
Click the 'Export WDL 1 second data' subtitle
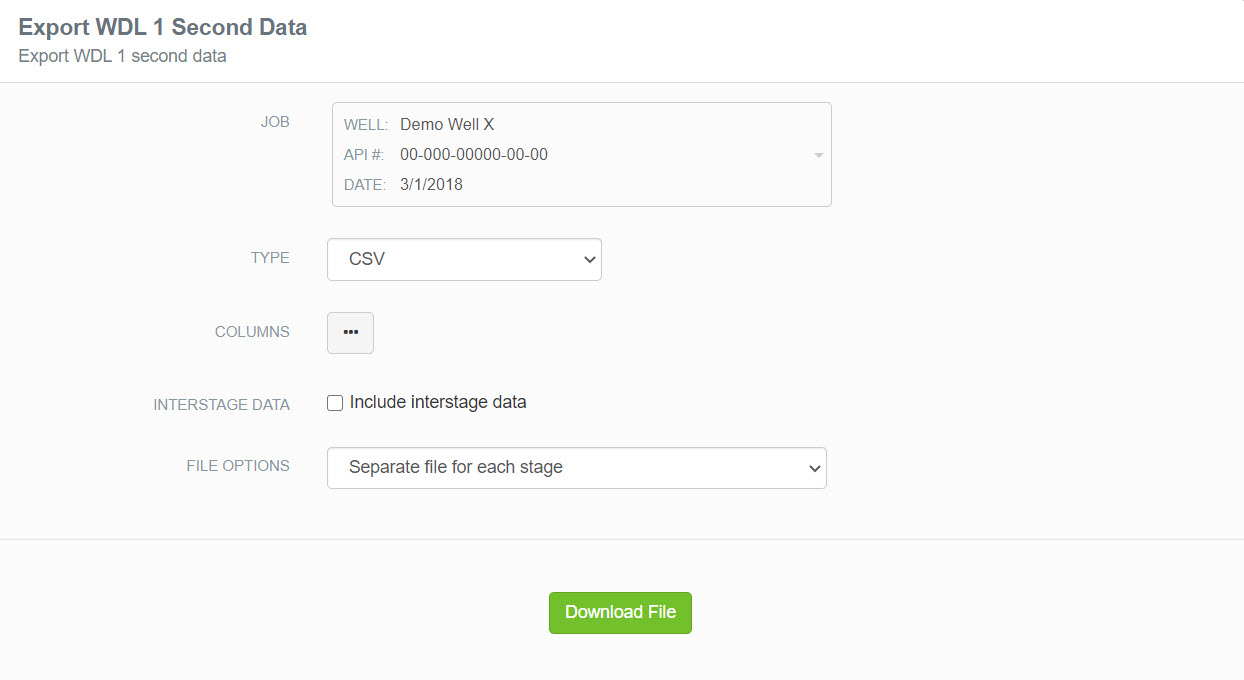point(122,56)
